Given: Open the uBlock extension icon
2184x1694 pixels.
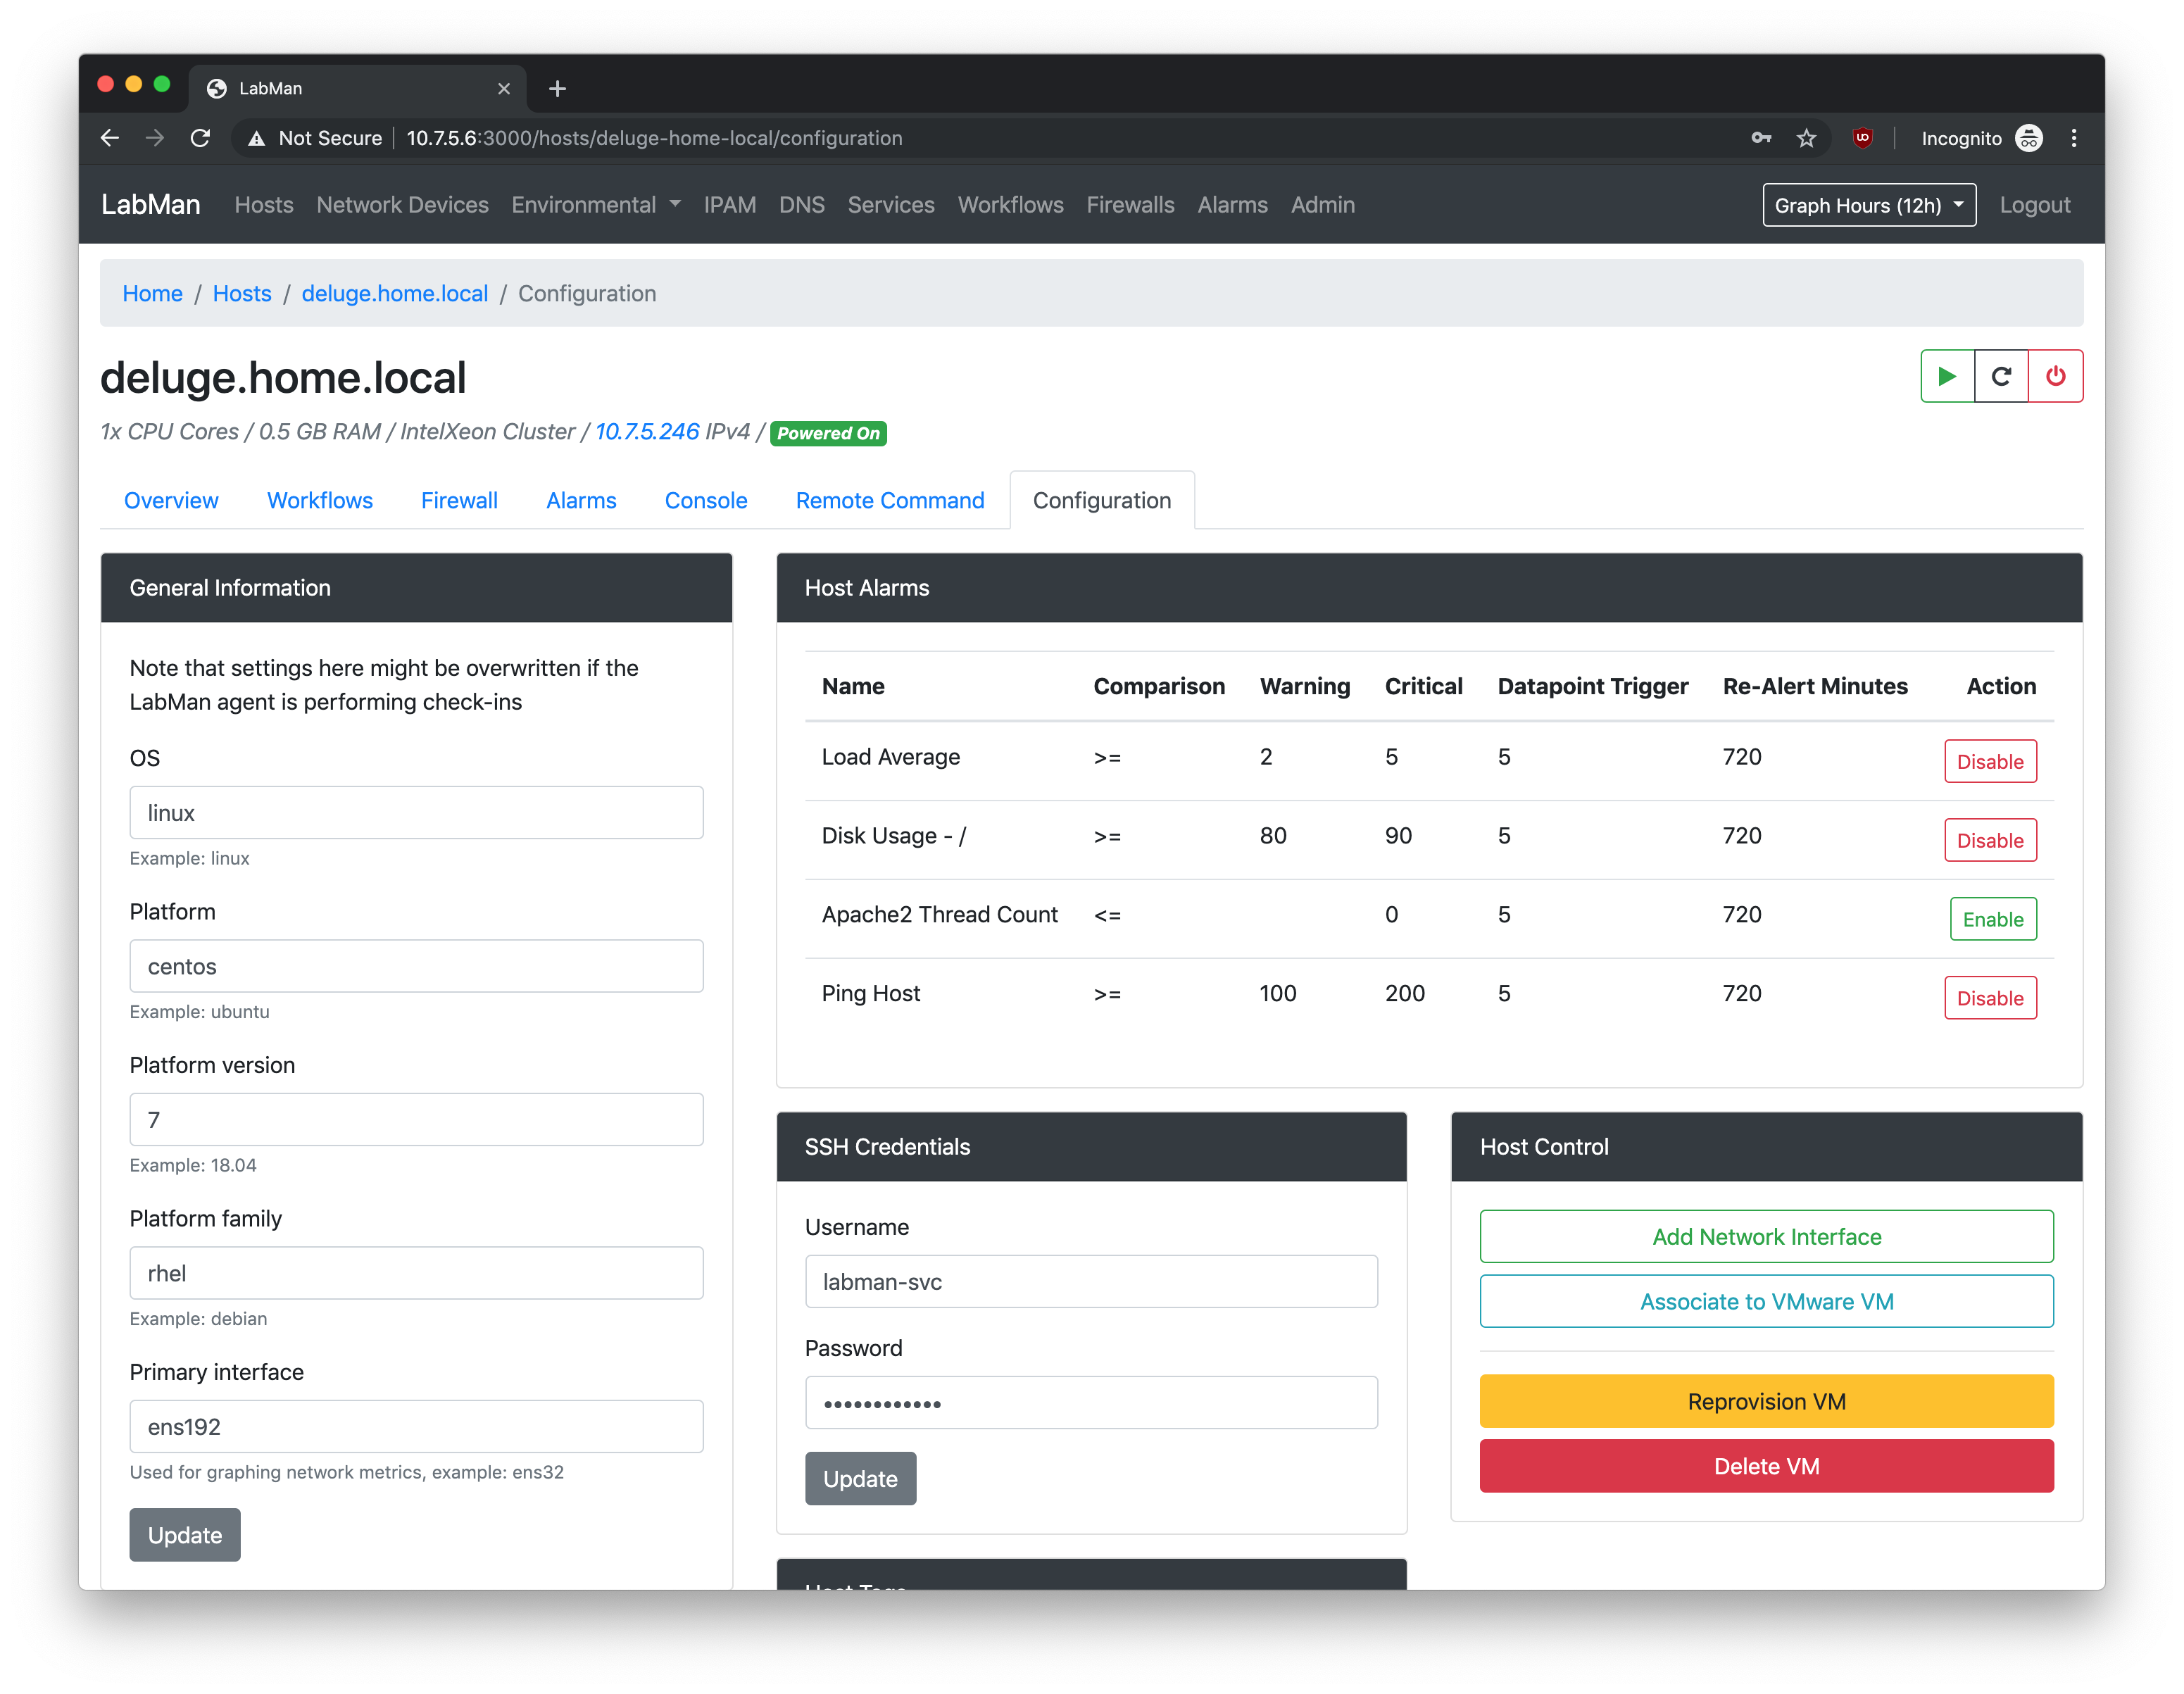Looking at the screenshot, I should tap(1862, 138).
